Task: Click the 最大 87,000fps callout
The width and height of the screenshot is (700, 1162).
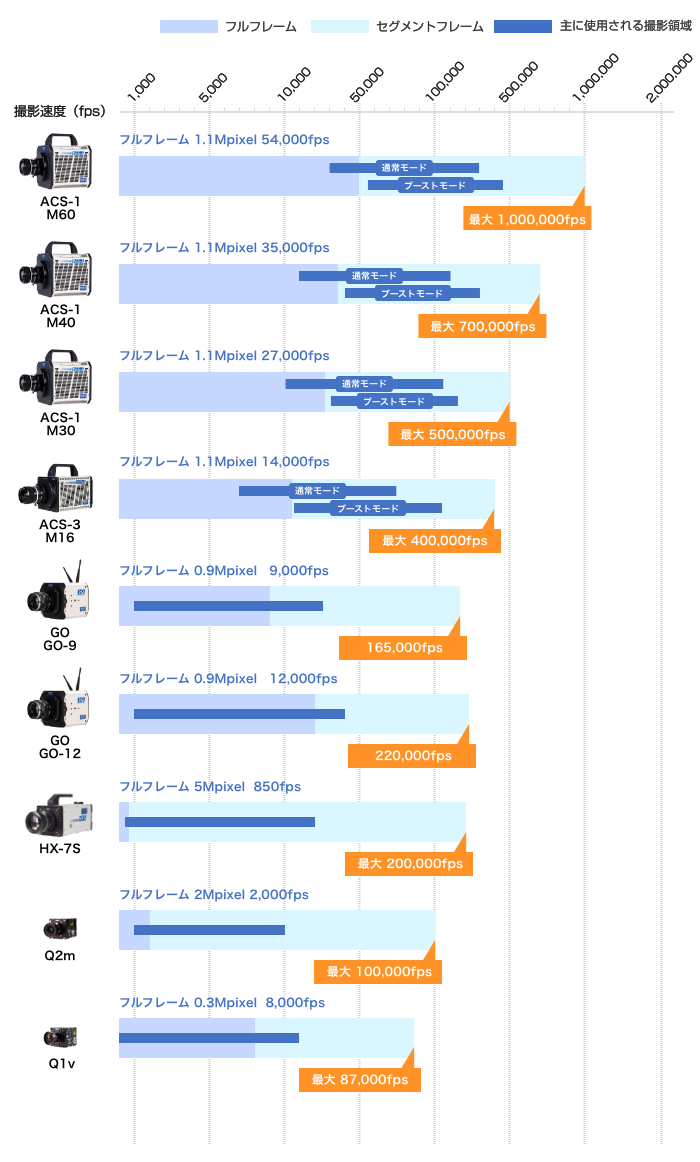Action: (x=359, y=1080)
